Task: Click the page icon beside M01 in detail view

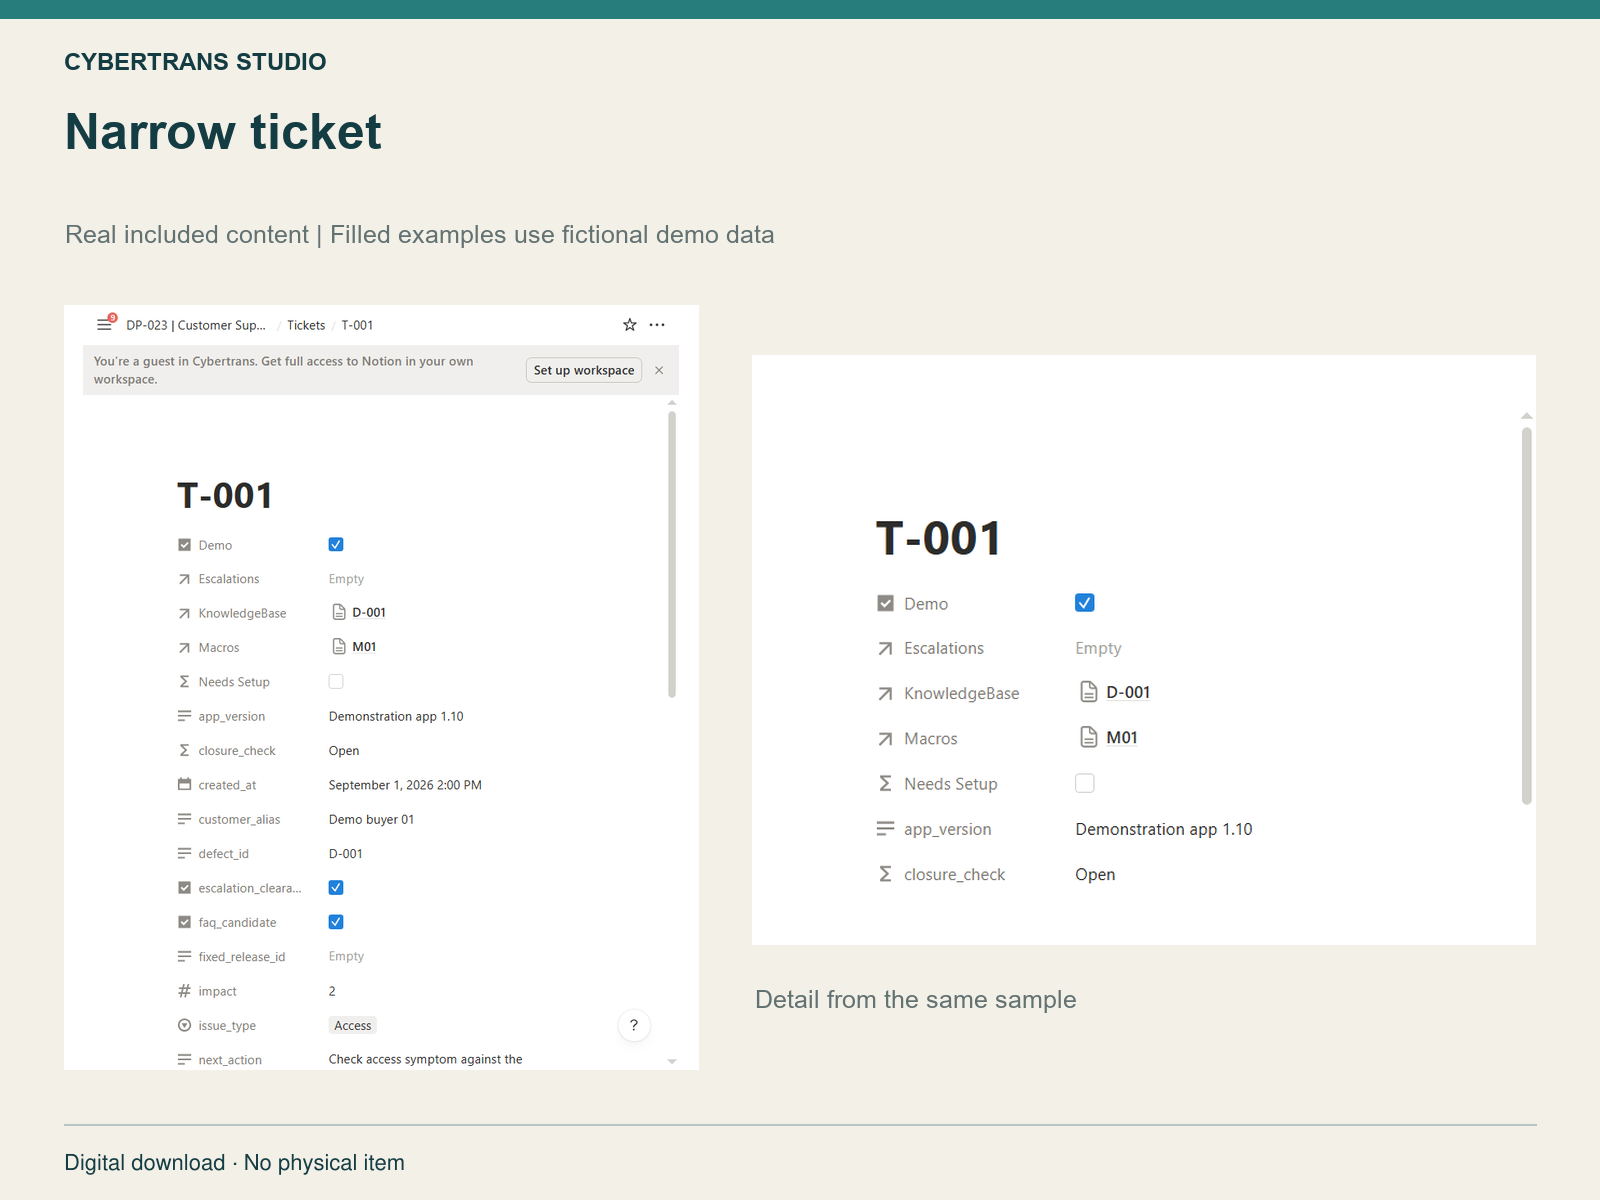Action: [1089, 737]
